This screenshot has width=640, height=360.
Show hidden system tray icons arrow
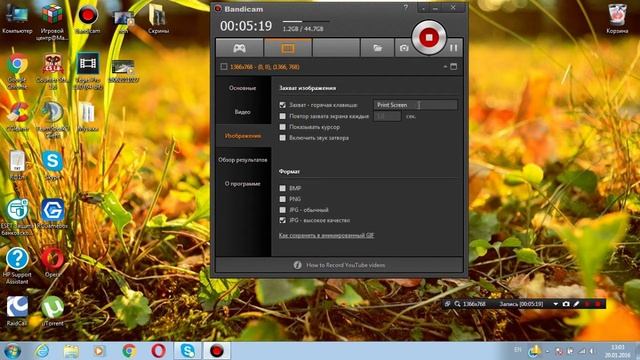[547, 351]
